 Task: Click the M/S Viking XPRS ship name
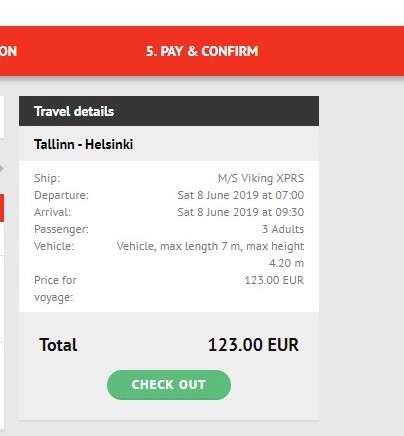pyautogui.click(x=261, y=178)
